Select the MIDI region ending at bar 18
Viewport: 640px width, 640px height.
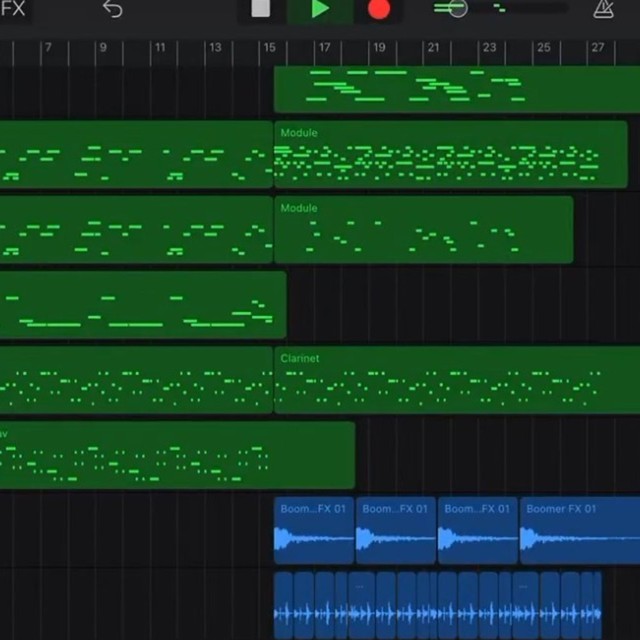tap(178, 455)
